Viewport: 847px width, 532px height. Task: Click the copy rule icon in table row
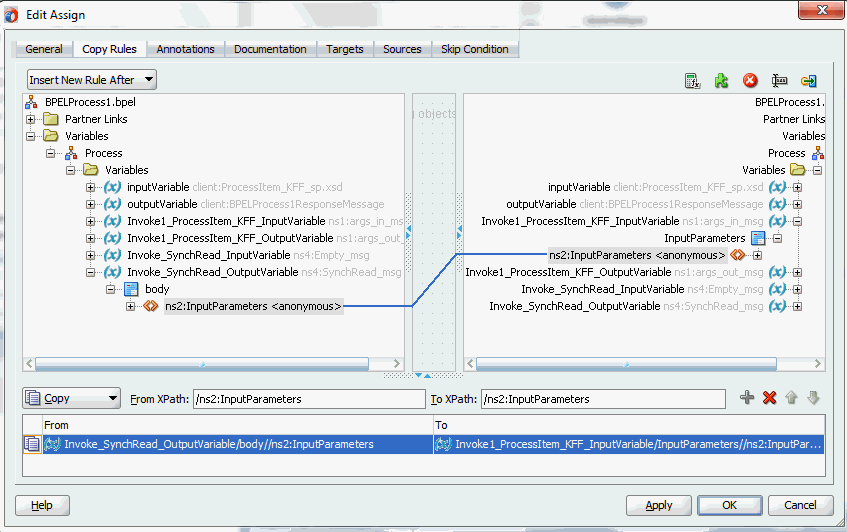[32, 444]
